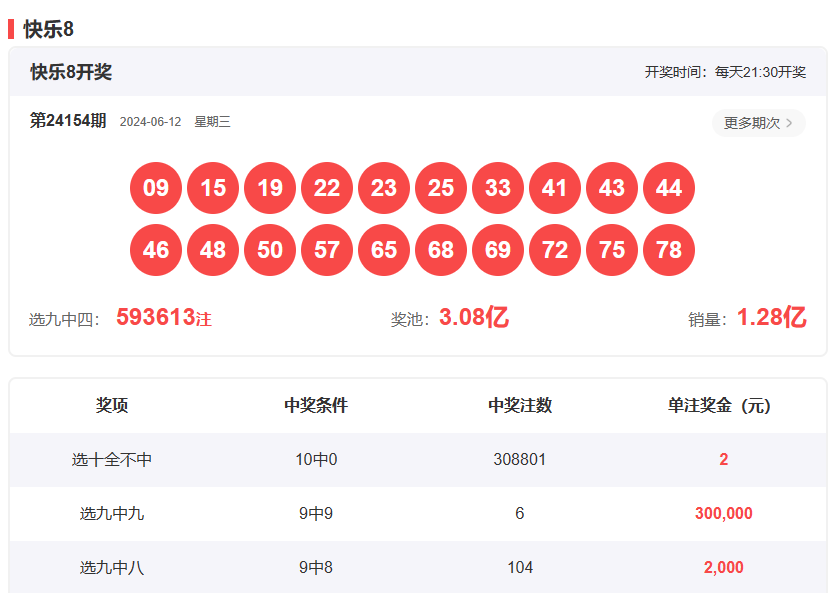
Task: Select the red ball numbered 22
Action: coord(327,188)
